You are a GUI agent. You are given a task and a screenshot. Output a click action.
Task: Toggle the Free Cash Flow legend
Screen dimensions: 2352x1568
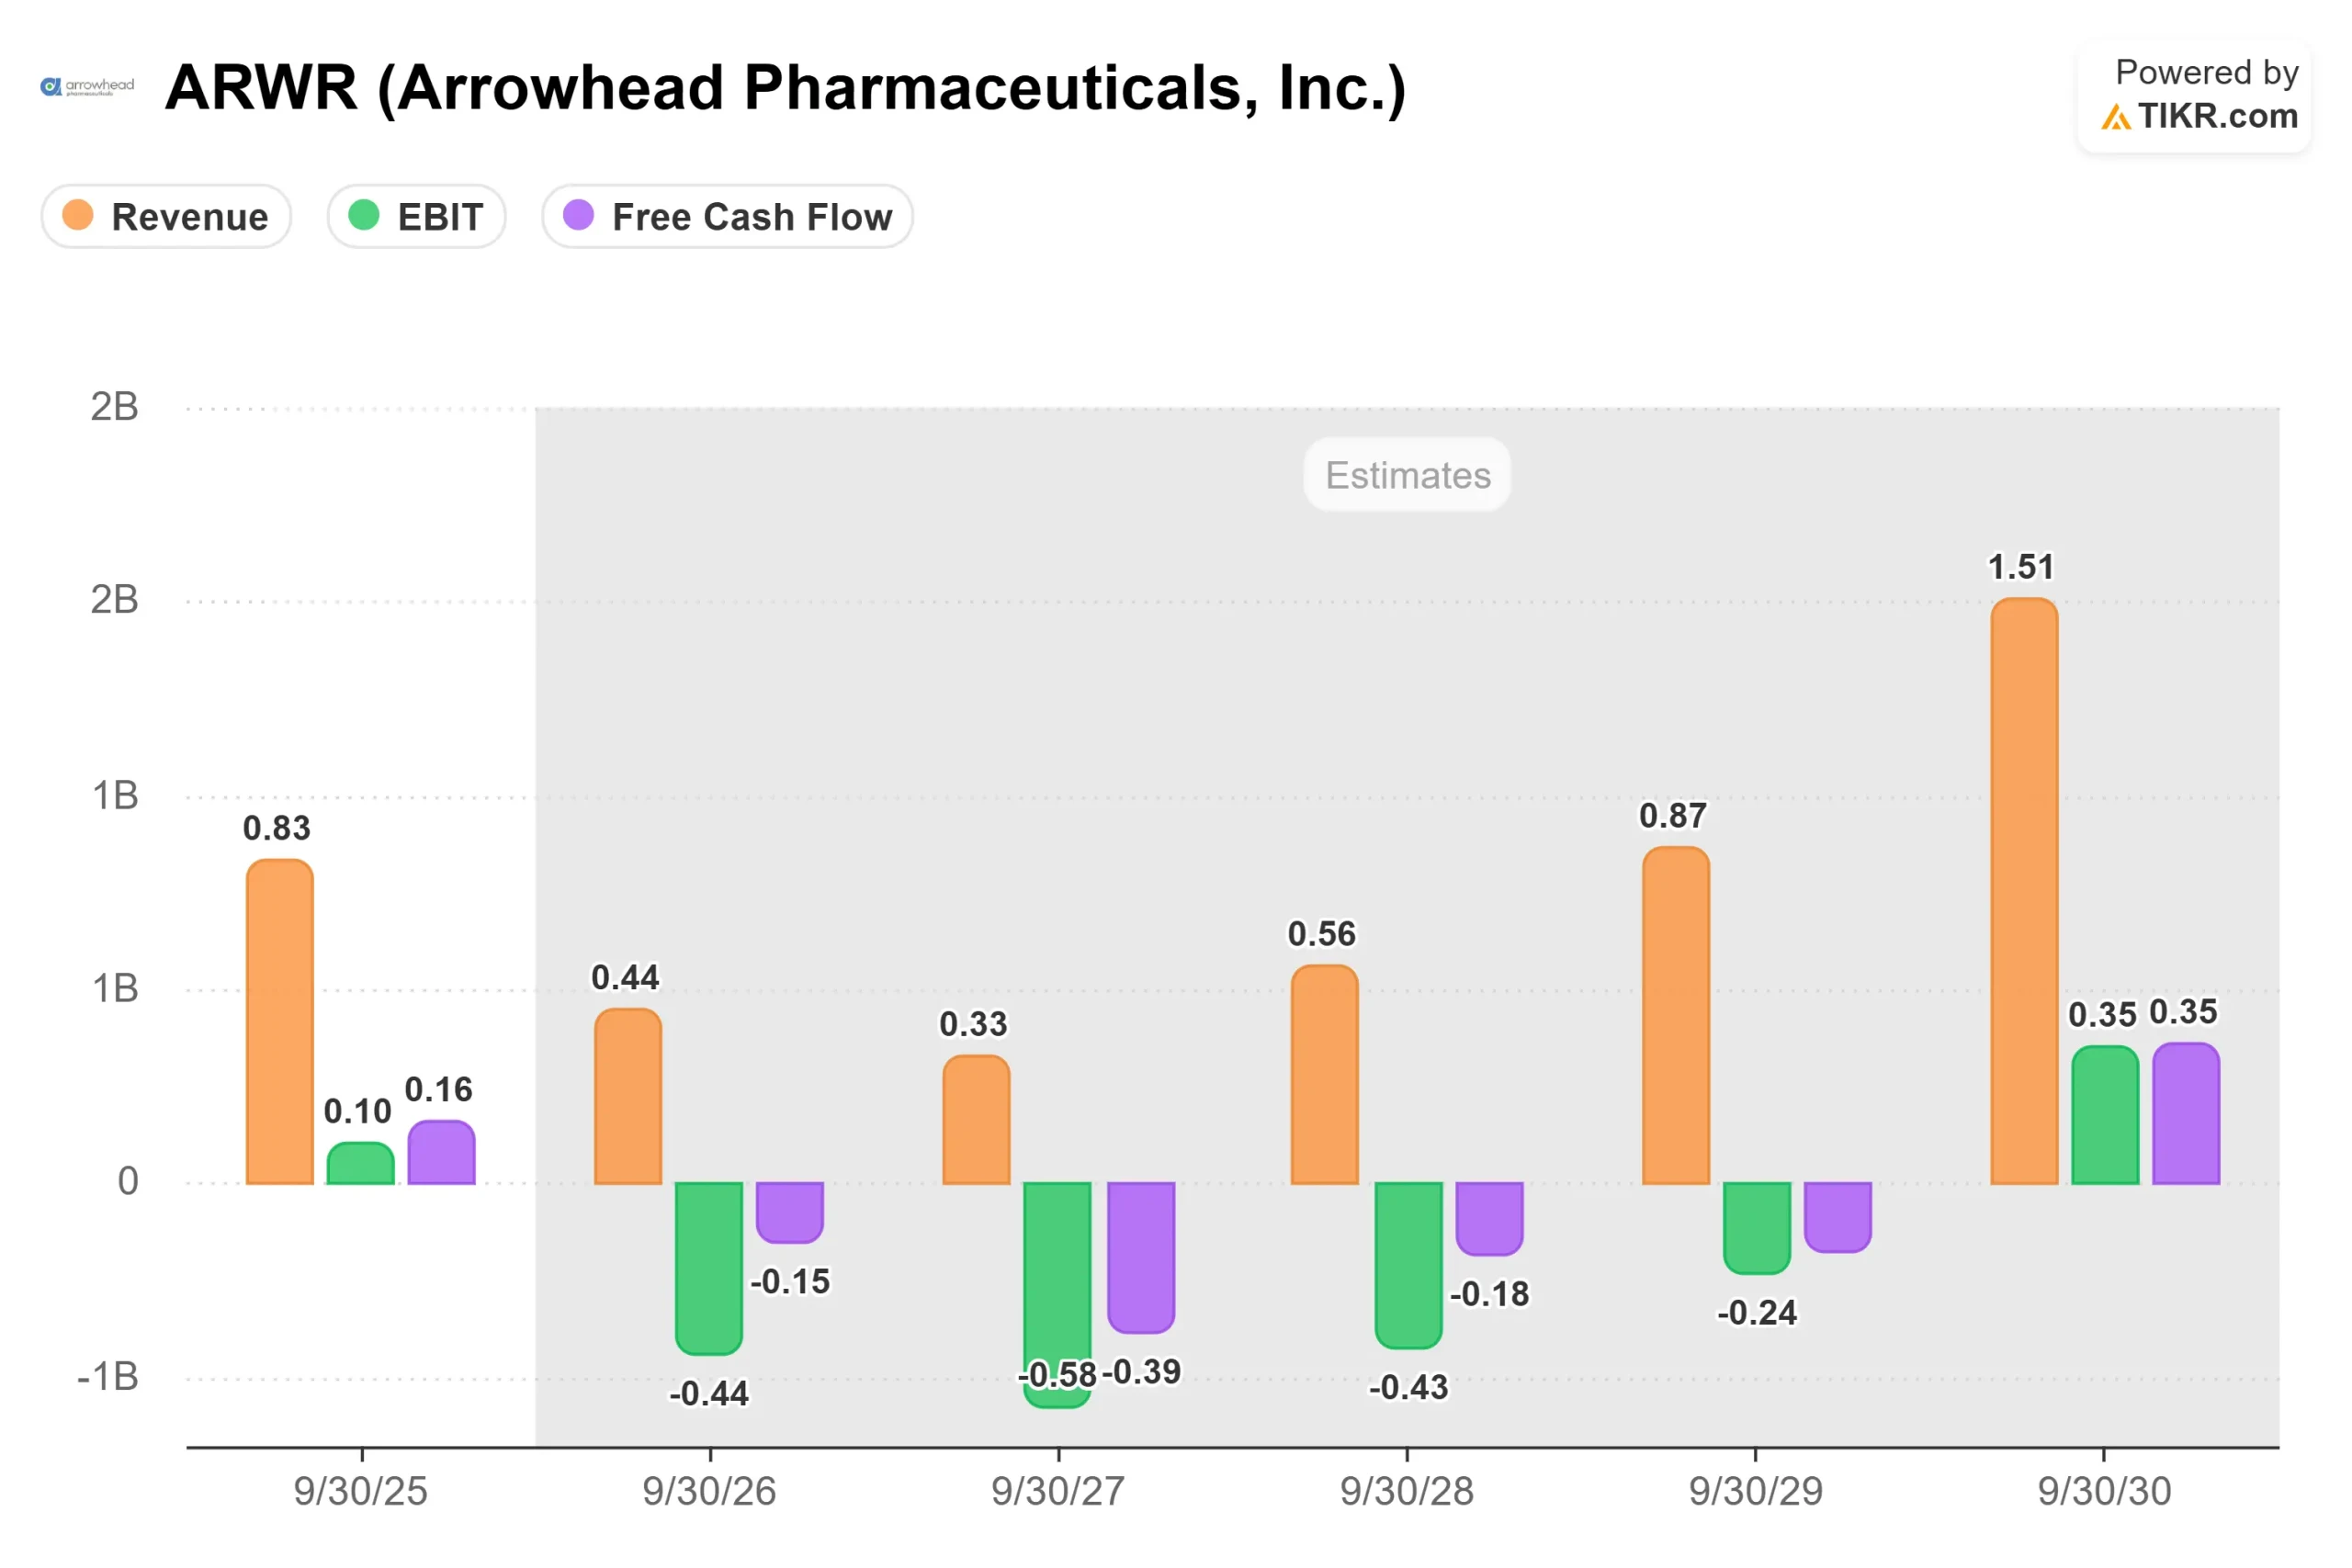click(727, 216)
